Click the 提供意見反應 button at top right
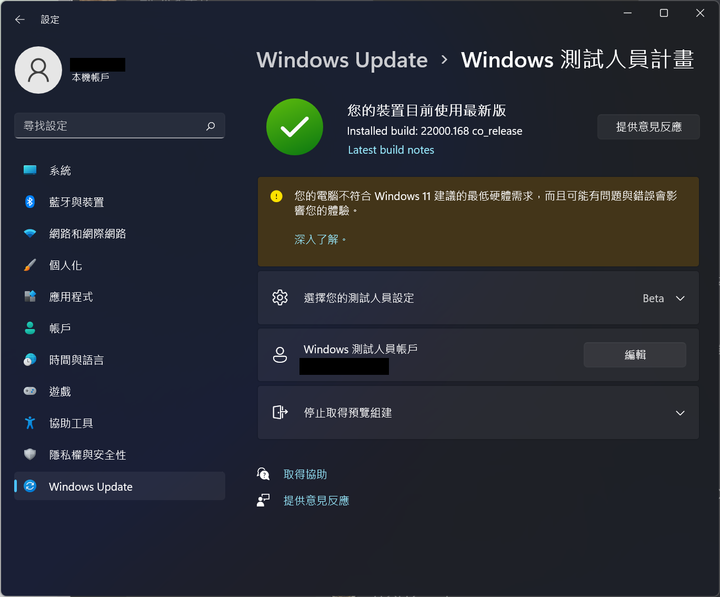Image resolution: width=720 pixels, height=597 pixels. [x=648, y=127]
